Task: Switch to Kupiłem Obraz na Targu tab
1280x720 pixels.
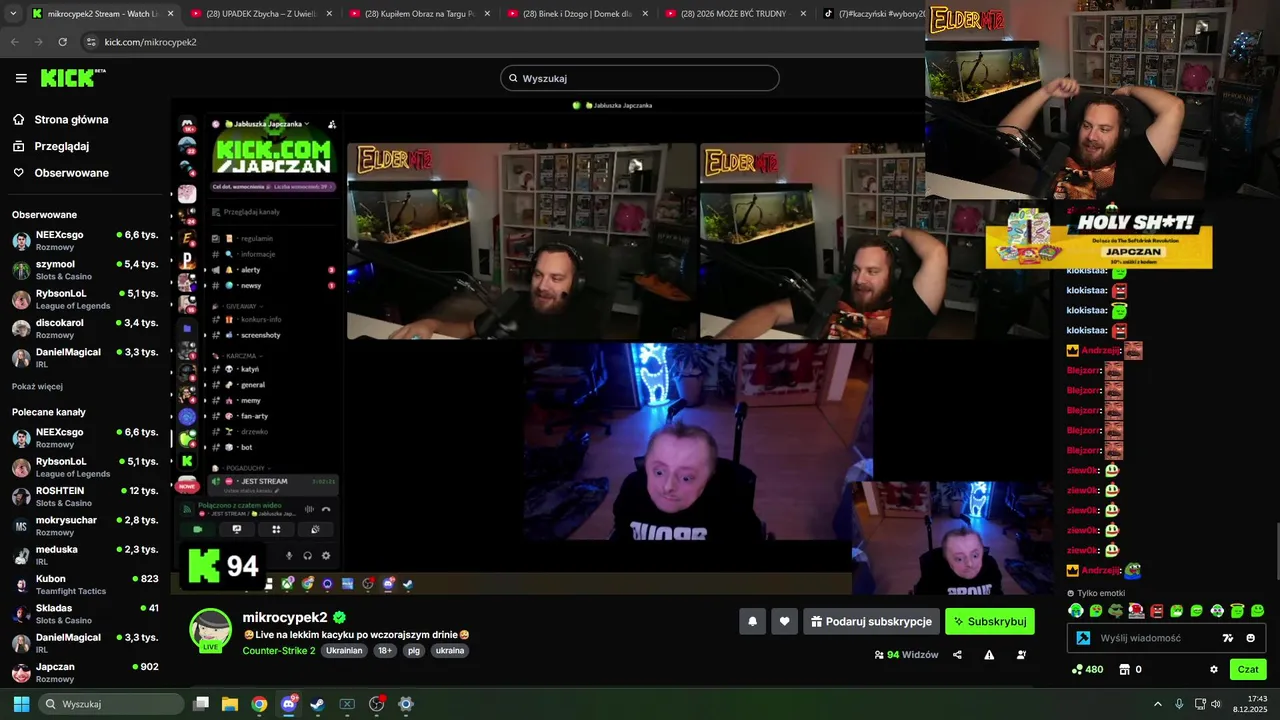Action: click(x=418, y=14)
